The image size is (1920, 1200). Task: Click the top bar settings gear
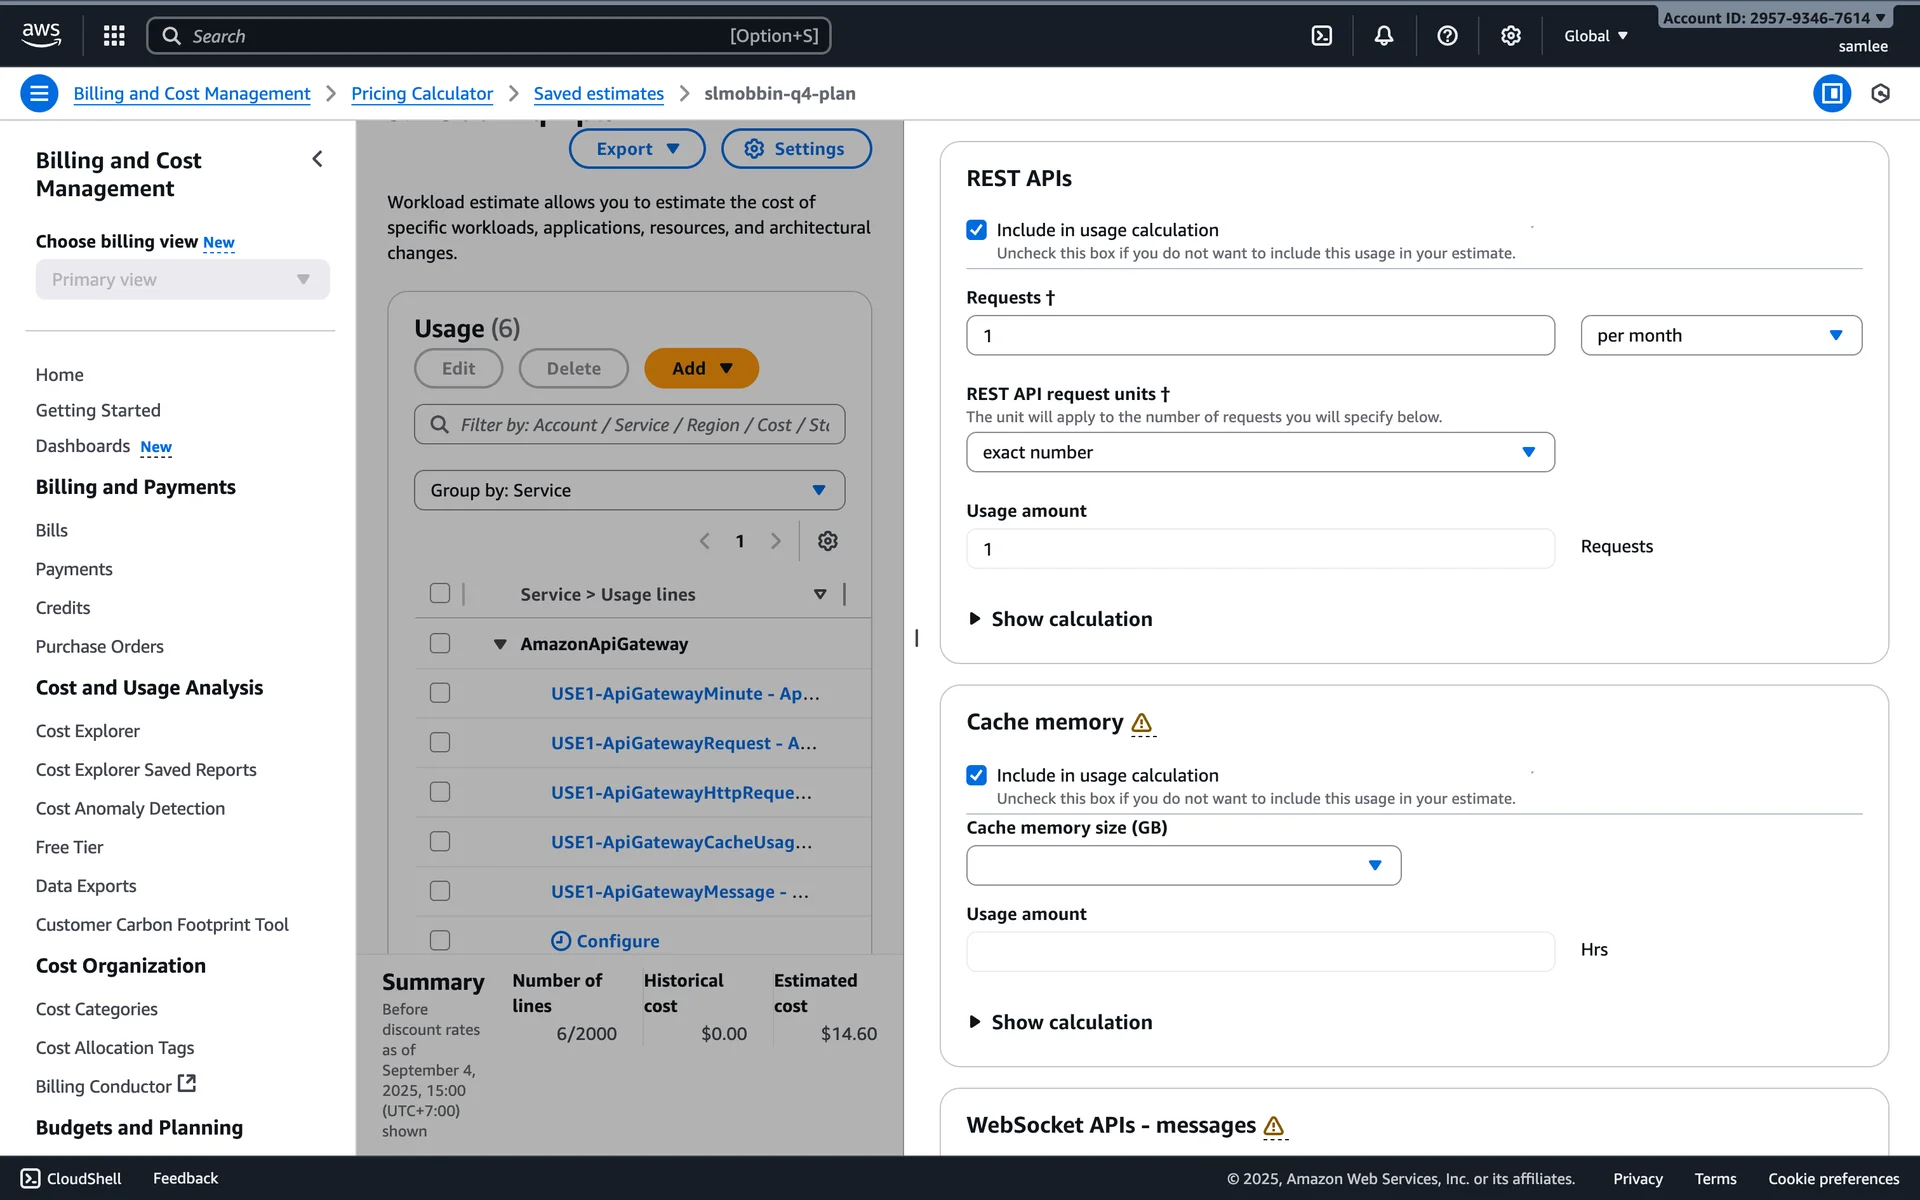pos(1510,36)
